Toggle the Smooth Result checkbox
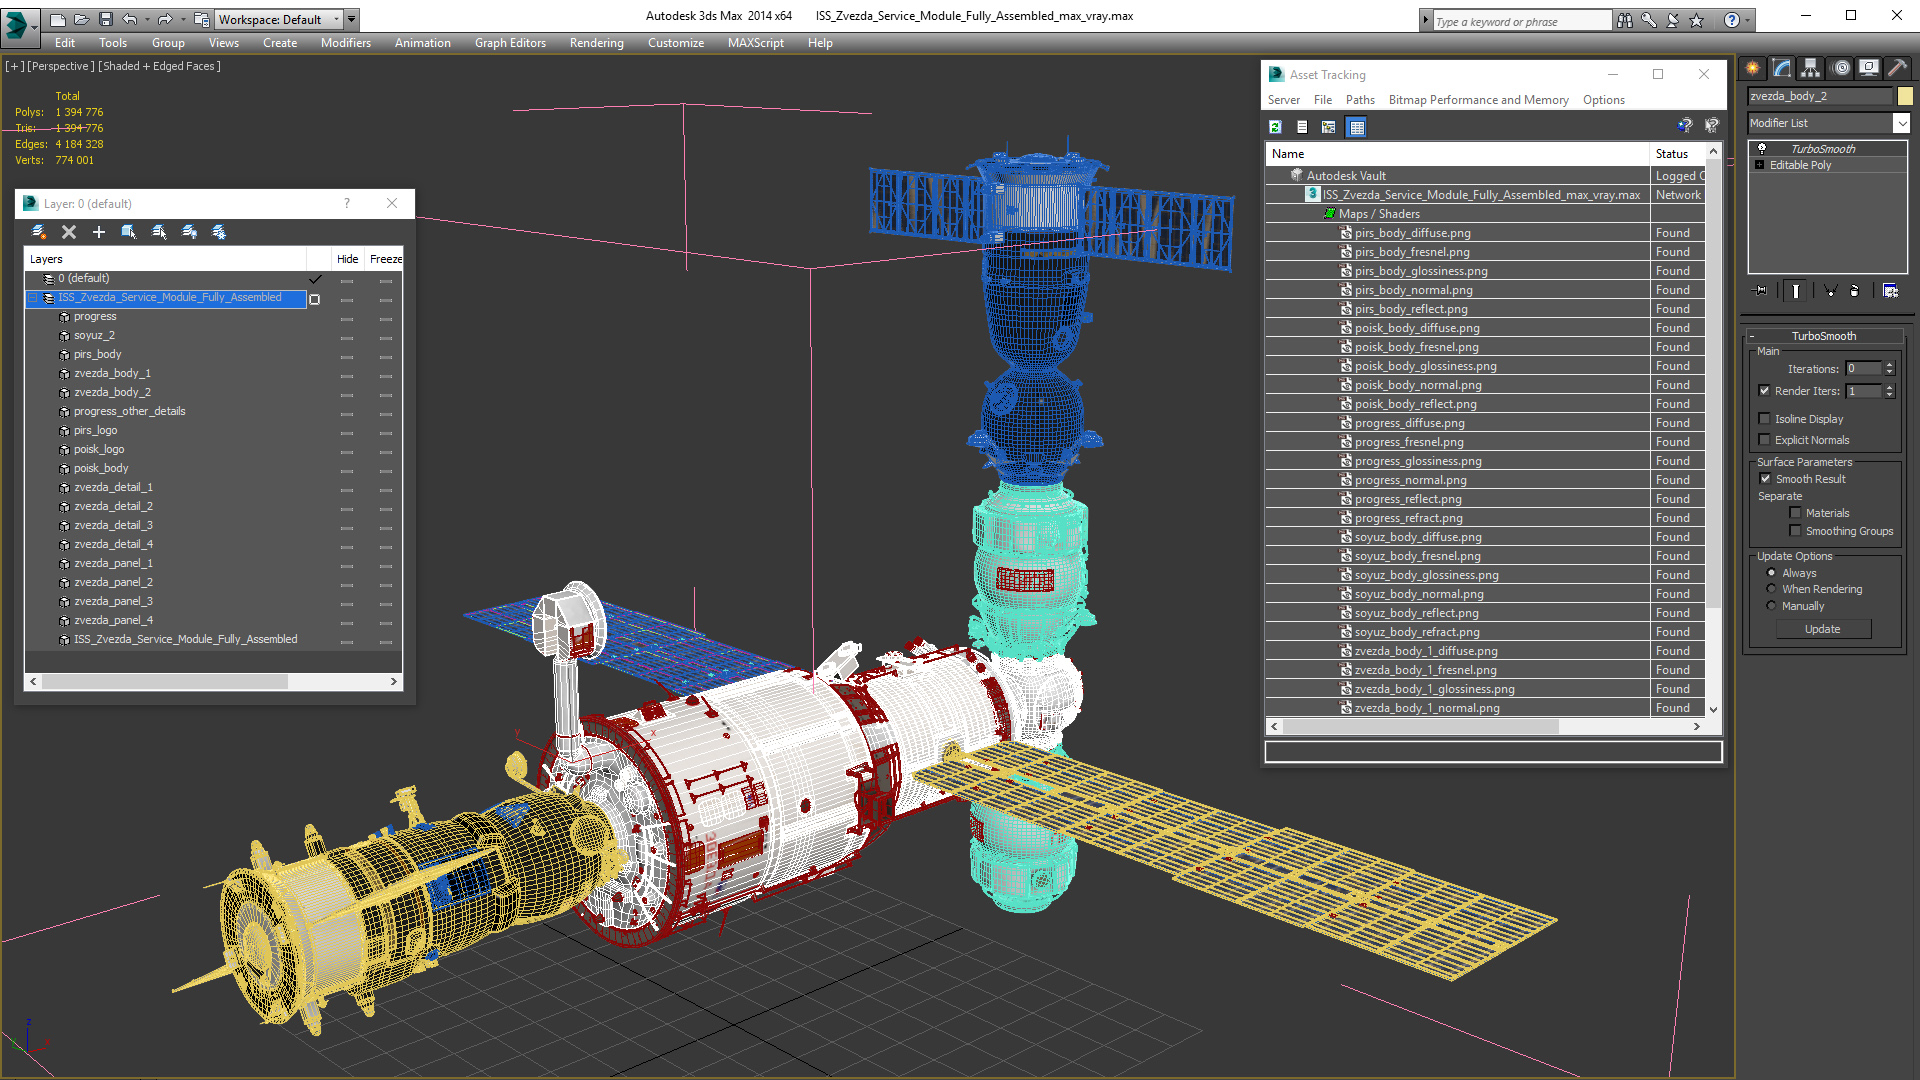 1766,479
